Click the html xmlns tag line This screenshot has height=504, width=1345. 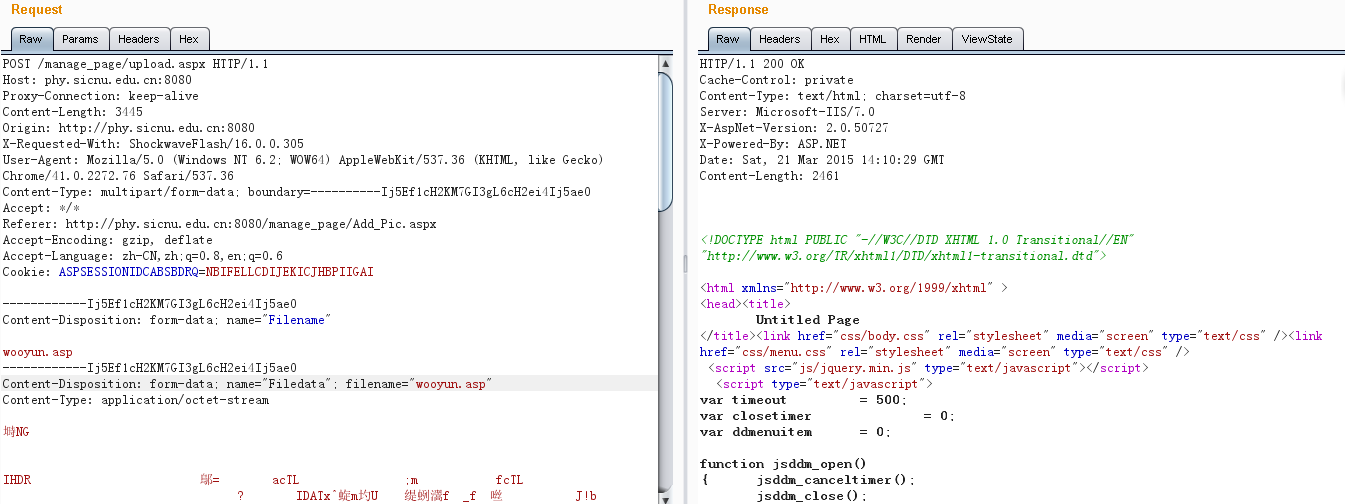[x=853, y=288]
